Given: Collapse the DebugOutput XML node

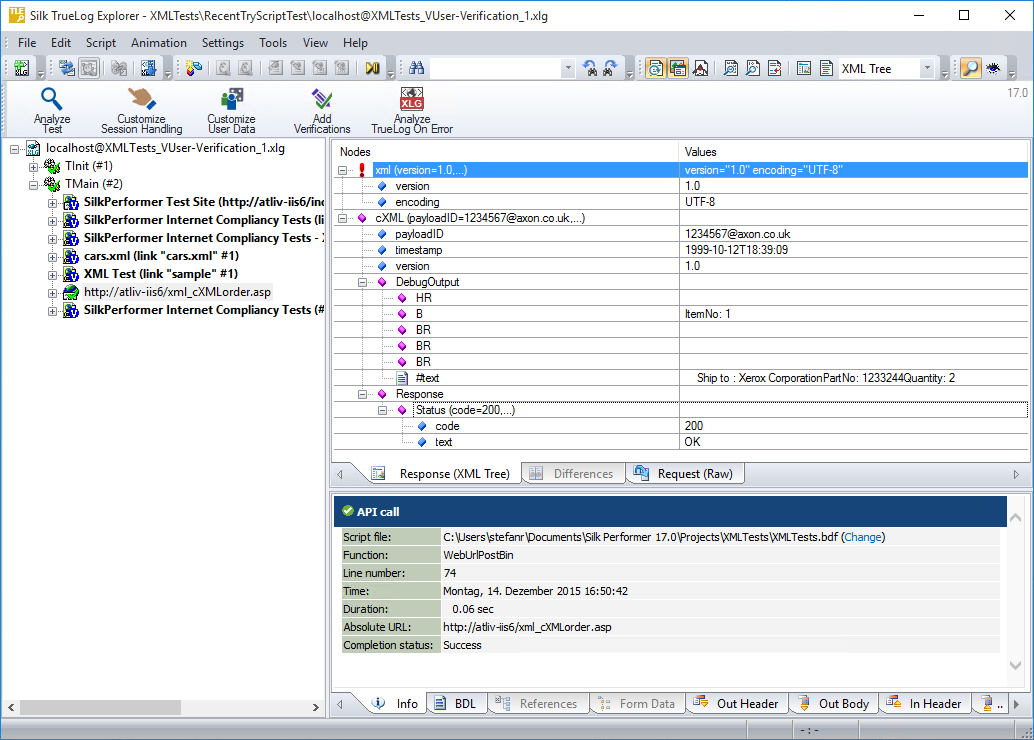Looking at the screenshot, I should [x=362, y=282].
